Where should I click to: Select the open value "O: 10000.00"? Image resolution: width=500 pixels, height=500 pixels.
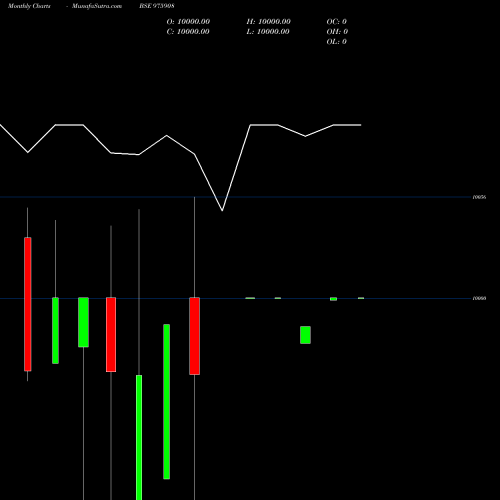[x=188, y=22]
